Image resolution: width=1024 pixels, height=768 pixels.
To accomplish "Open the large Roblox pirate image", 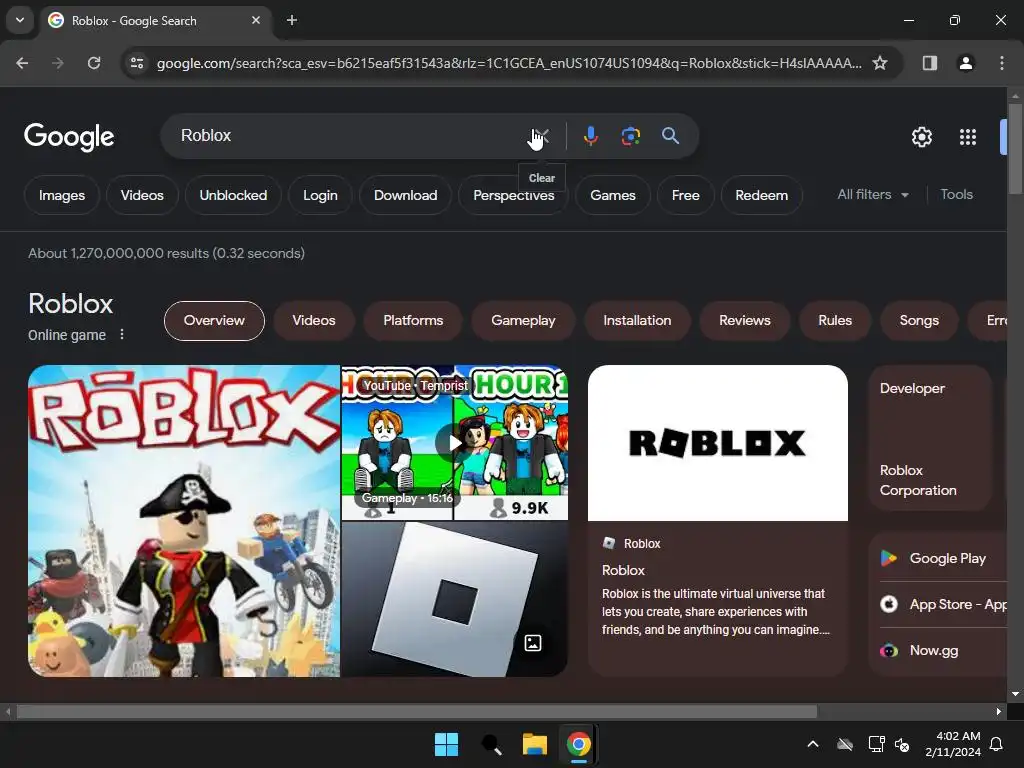I will tap(184, 520).
